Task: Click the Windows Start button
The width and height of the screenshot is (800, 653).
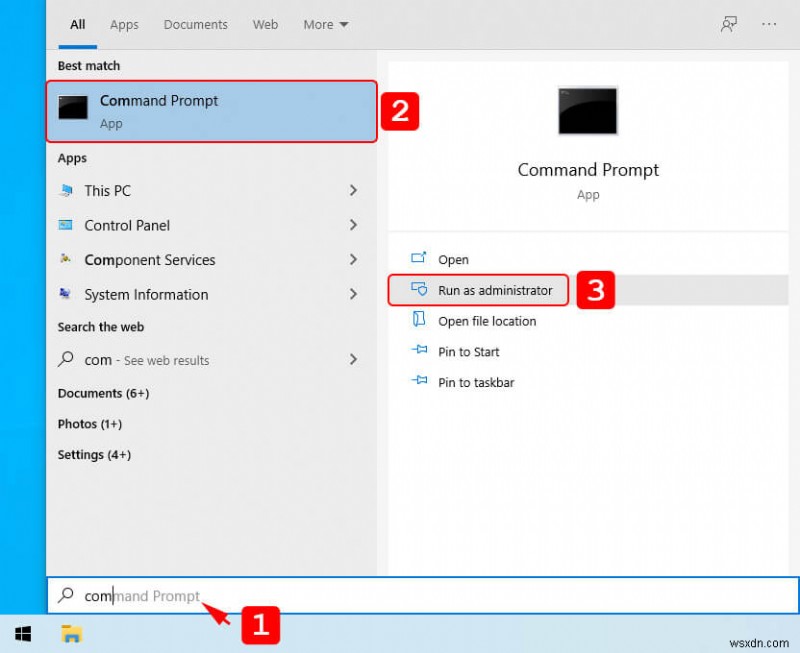Action: coord(22,634)
